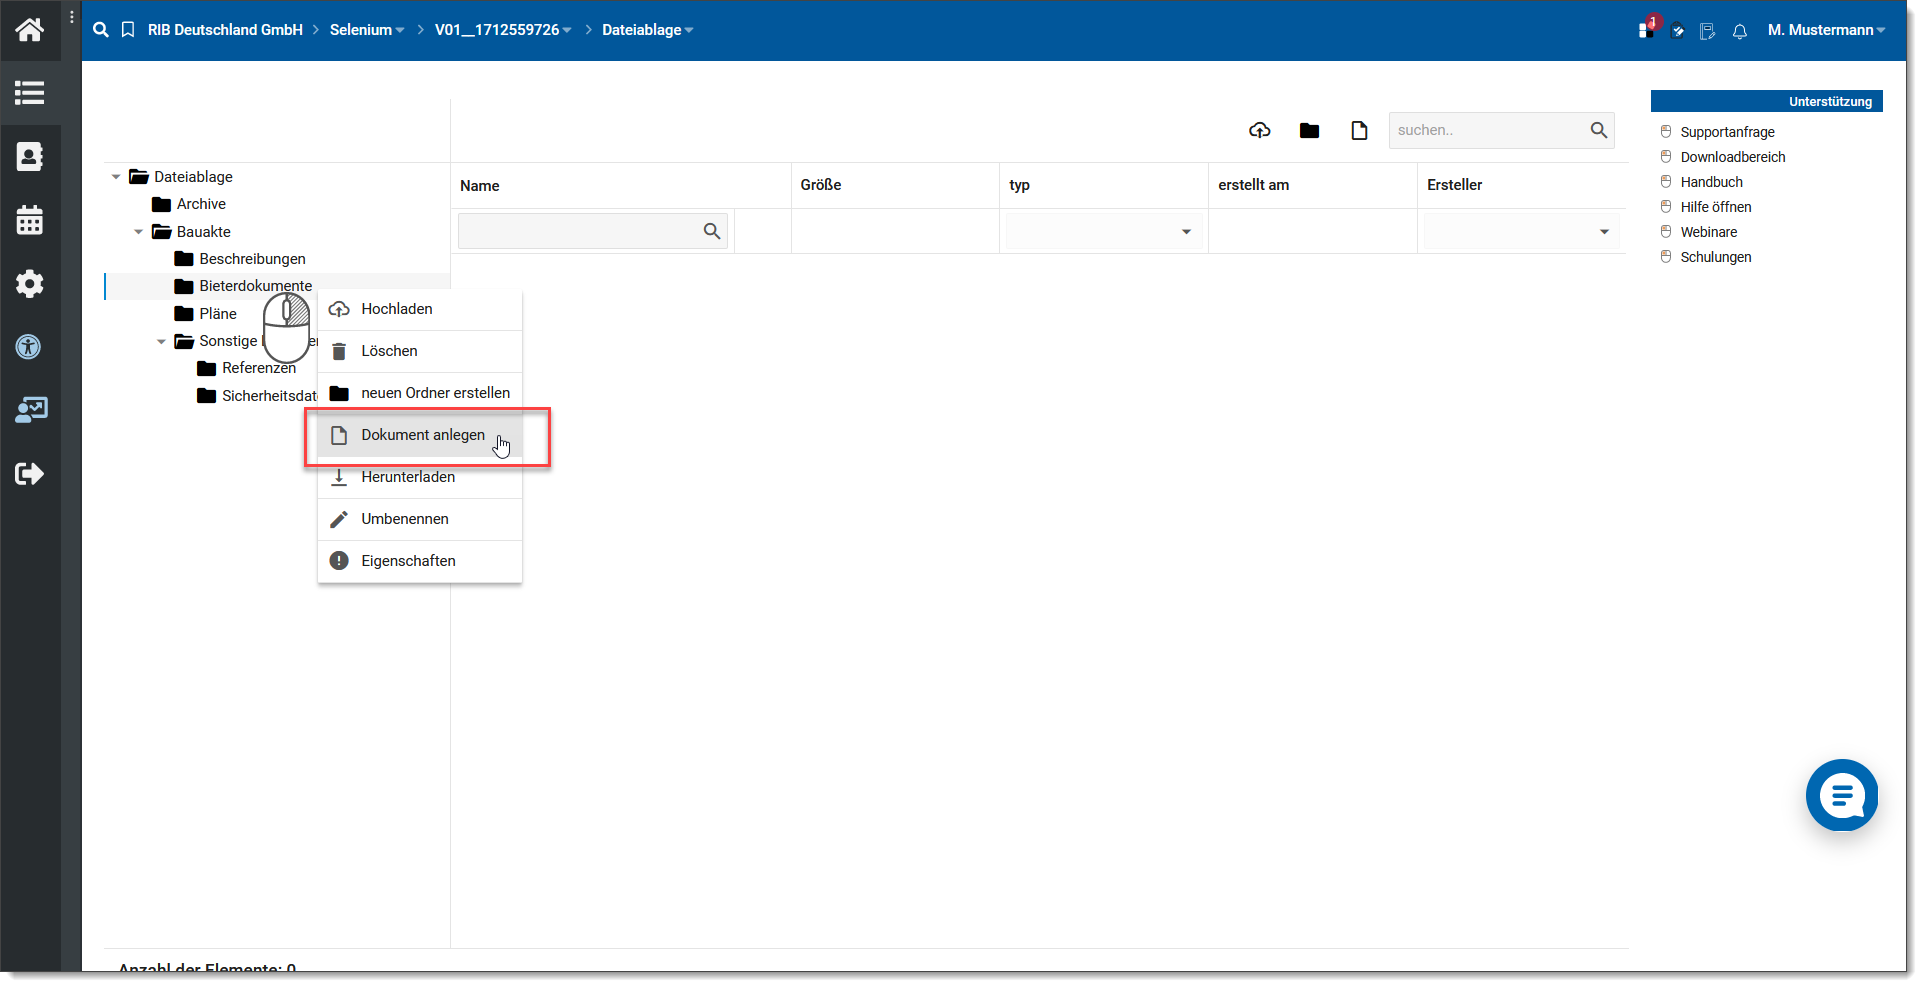Open the Supportanfrage link
Viewport: 1922px width, 987px height.
(1727, 132)
